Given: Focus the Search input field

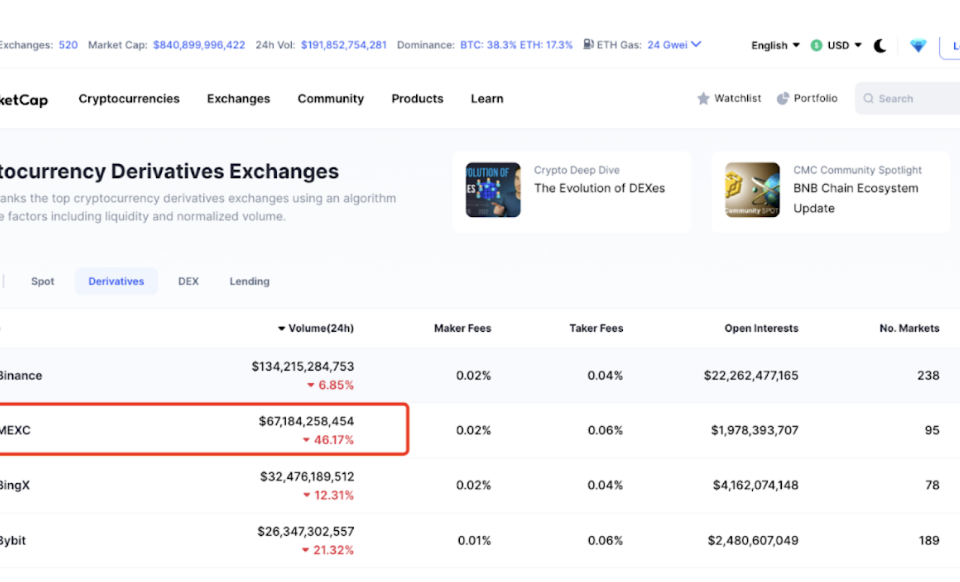Looking at the screenshot, I should click(907, 99).
